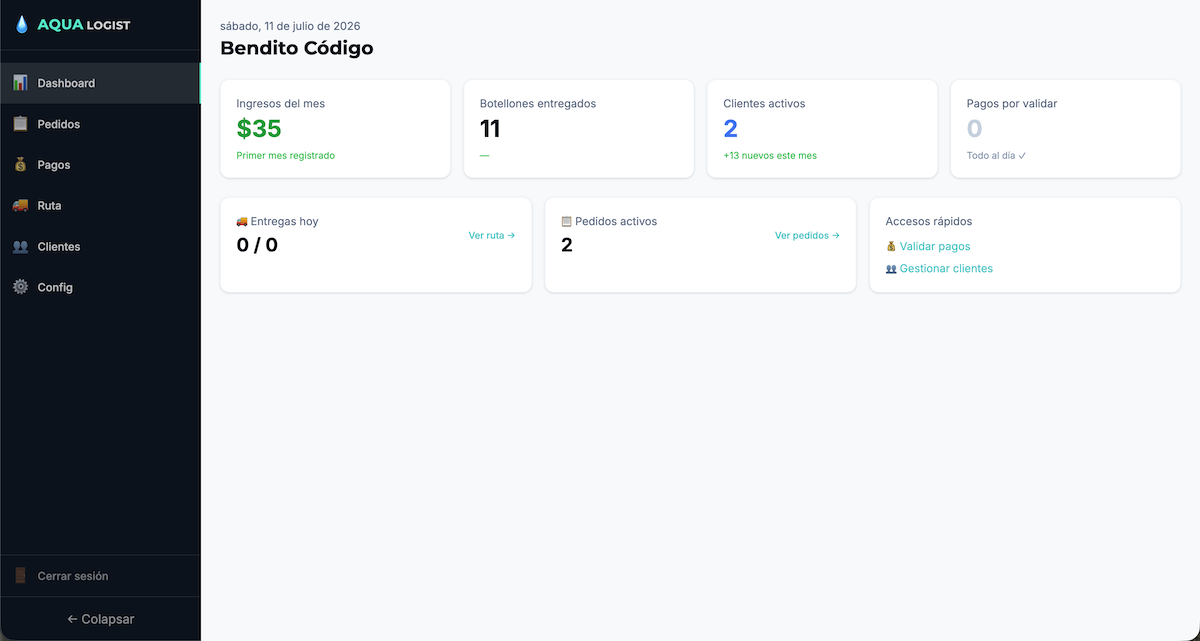Click the 'Pagos por validar' label

click(1012, 104)
